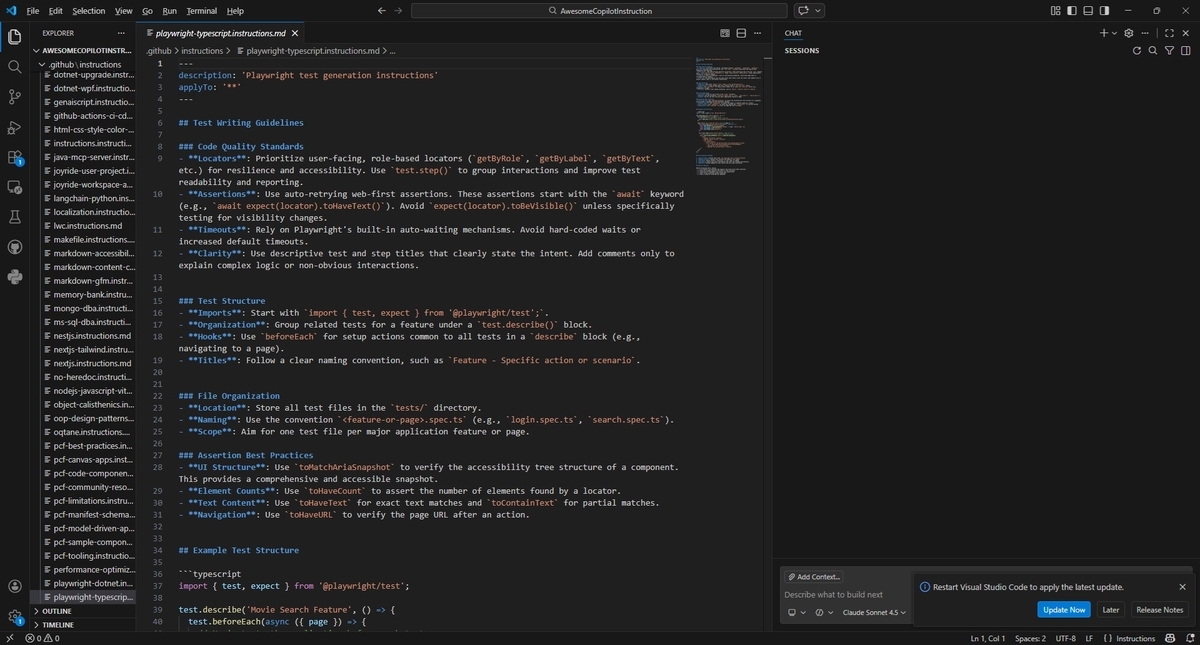Open the File menu
Image resolution: width=1200 pixels, height=645 pixels.
[33, 10]
